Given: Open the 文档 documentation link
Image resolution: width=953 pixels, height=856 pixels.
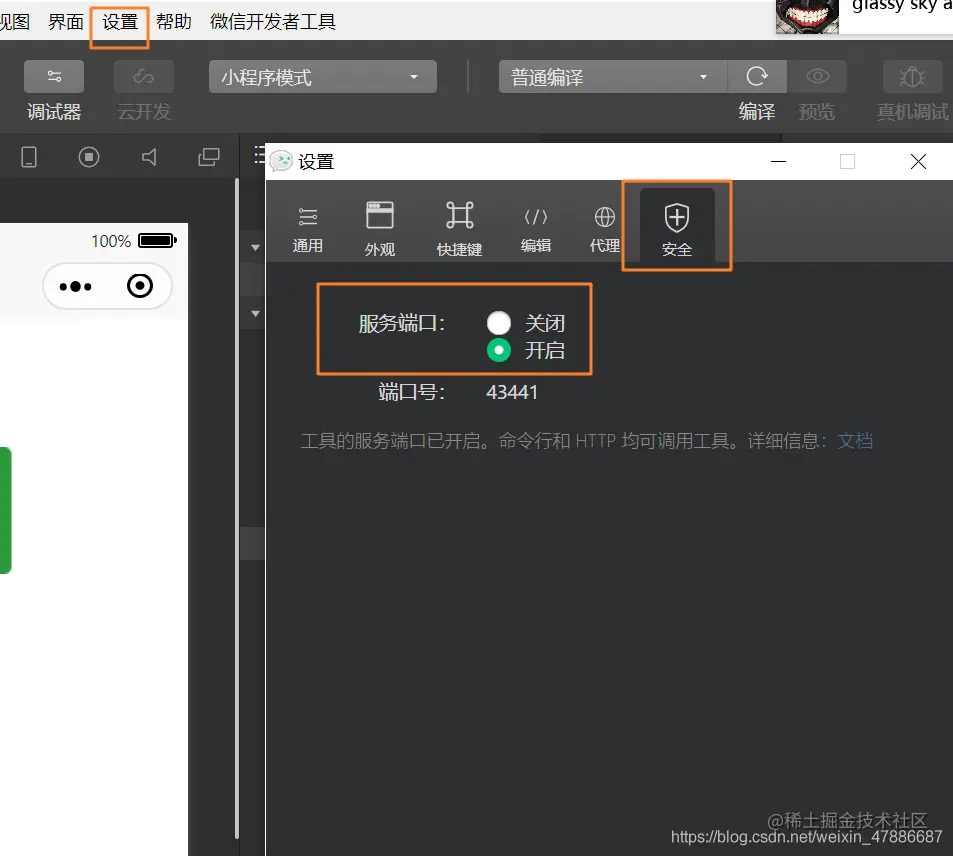Looking at the screenshot, I should pos(855,440).
